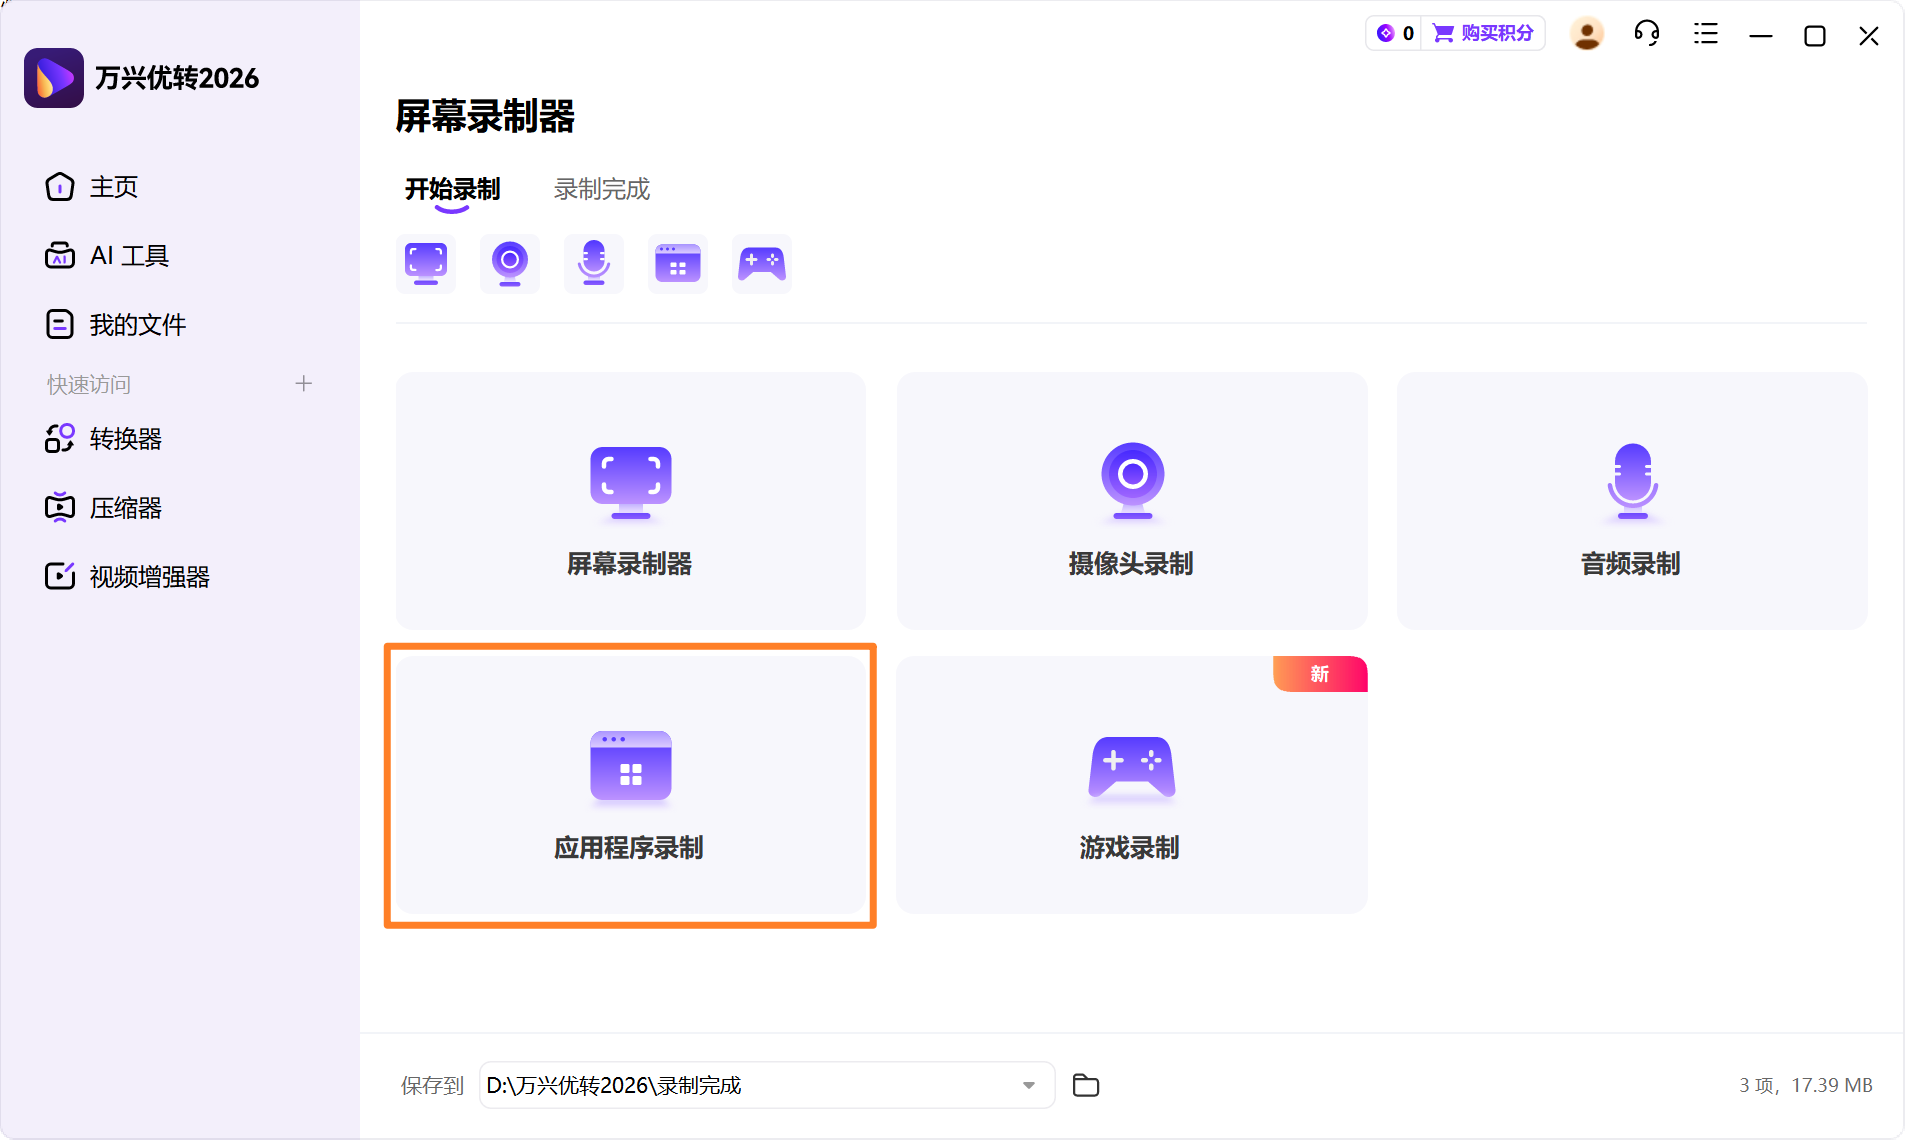Click the headset support icon
The image size is (1905, 1140).
point(1646,33)
